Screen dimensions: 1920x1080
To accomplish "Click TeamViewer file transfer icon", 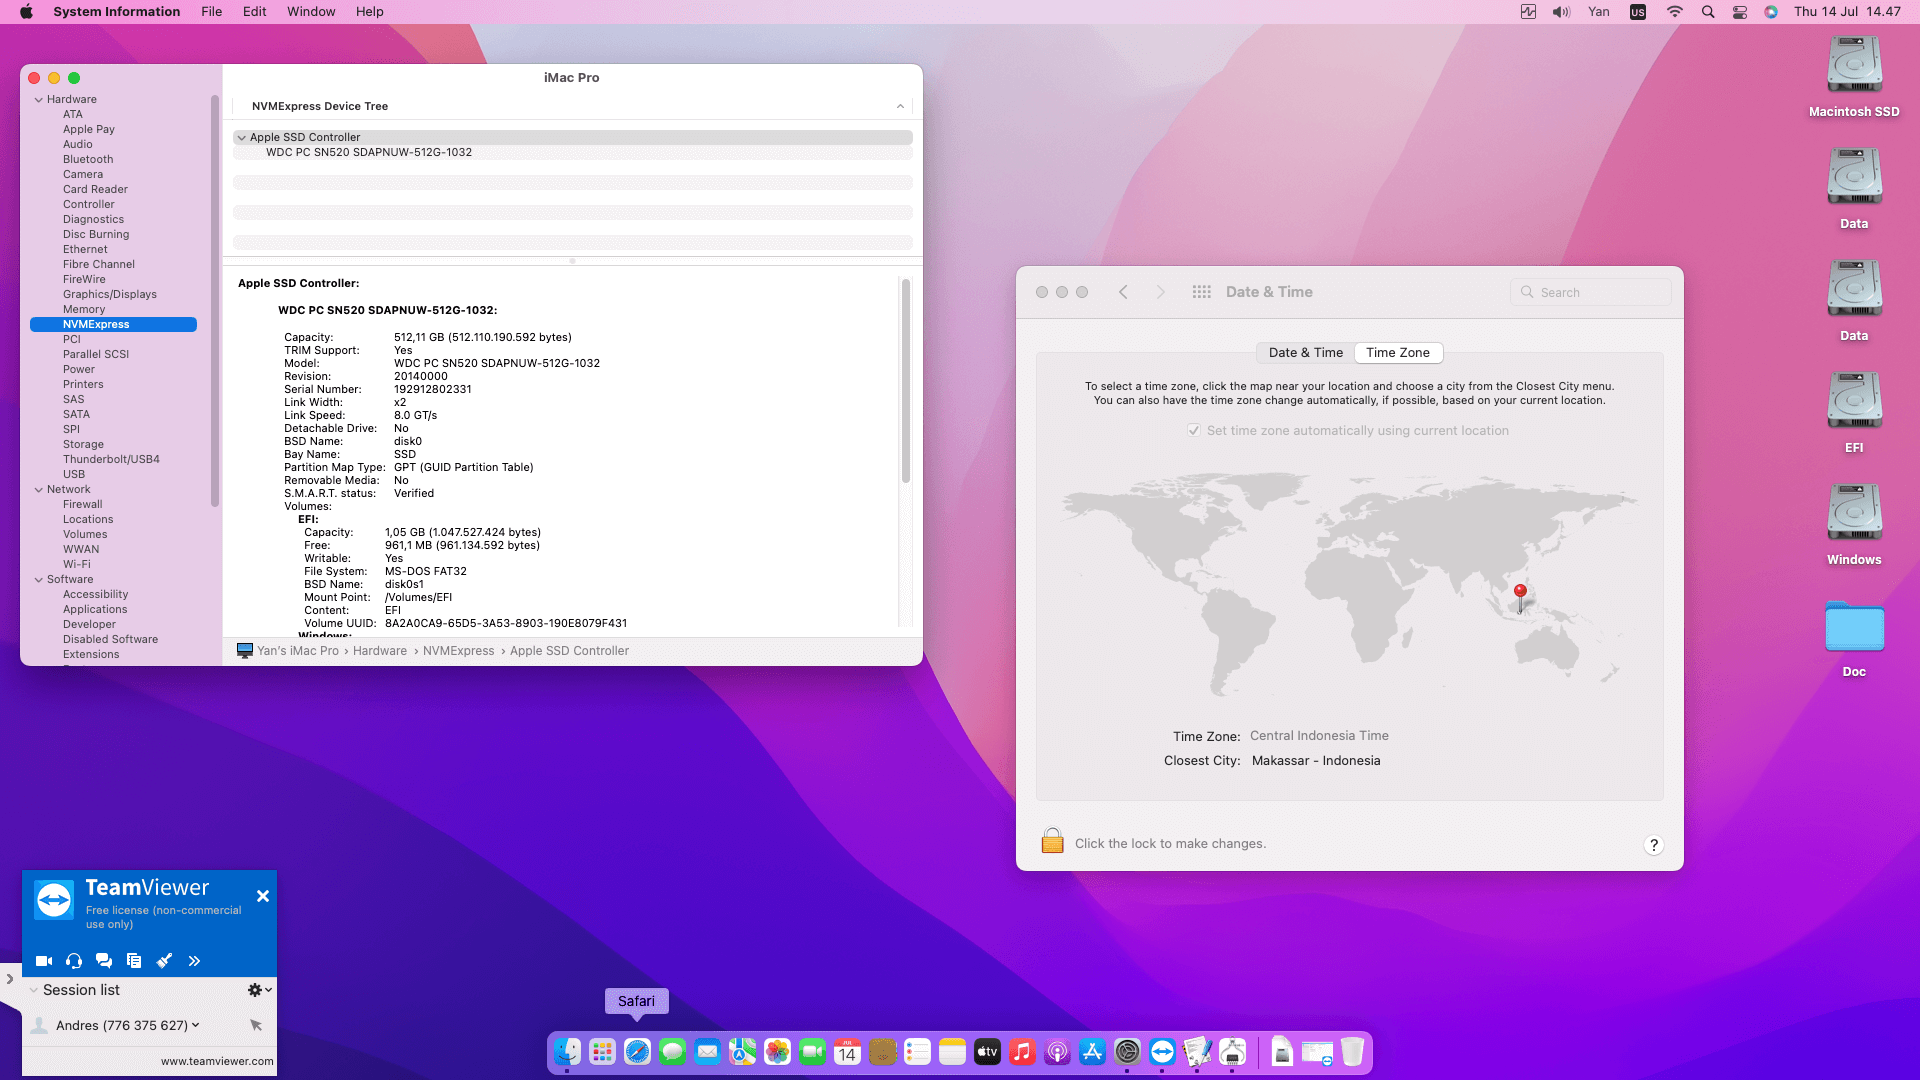I will 134,961.
